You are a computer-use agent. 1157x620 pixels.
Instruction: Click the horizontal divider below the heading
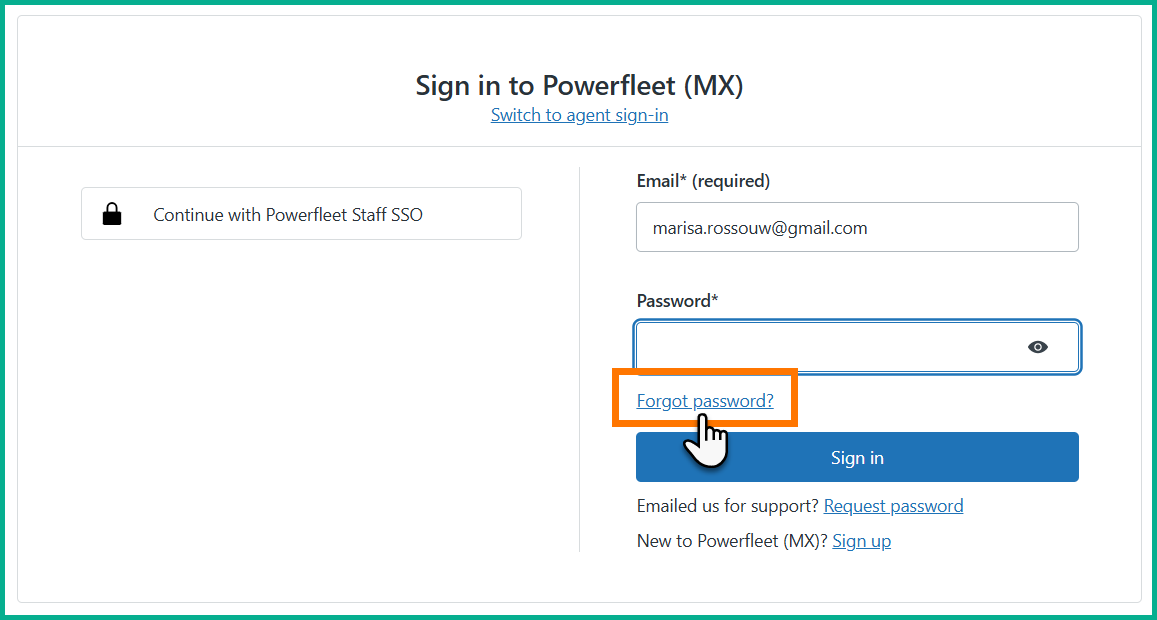(x=300, y=147)
